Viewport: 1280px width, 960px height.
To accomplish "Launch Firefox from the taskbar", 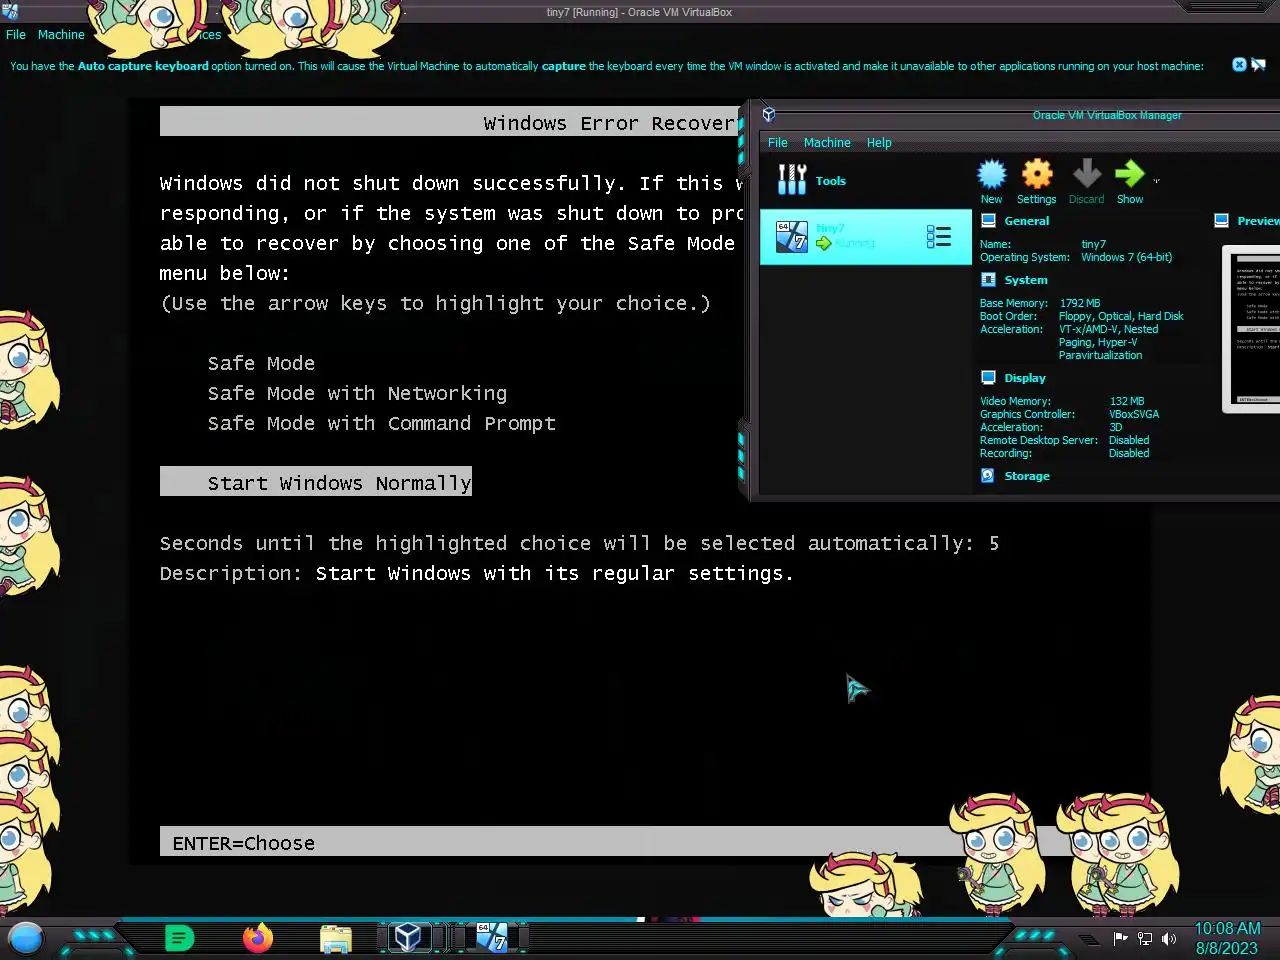I will pyautogui.click(x=258, y=938).
